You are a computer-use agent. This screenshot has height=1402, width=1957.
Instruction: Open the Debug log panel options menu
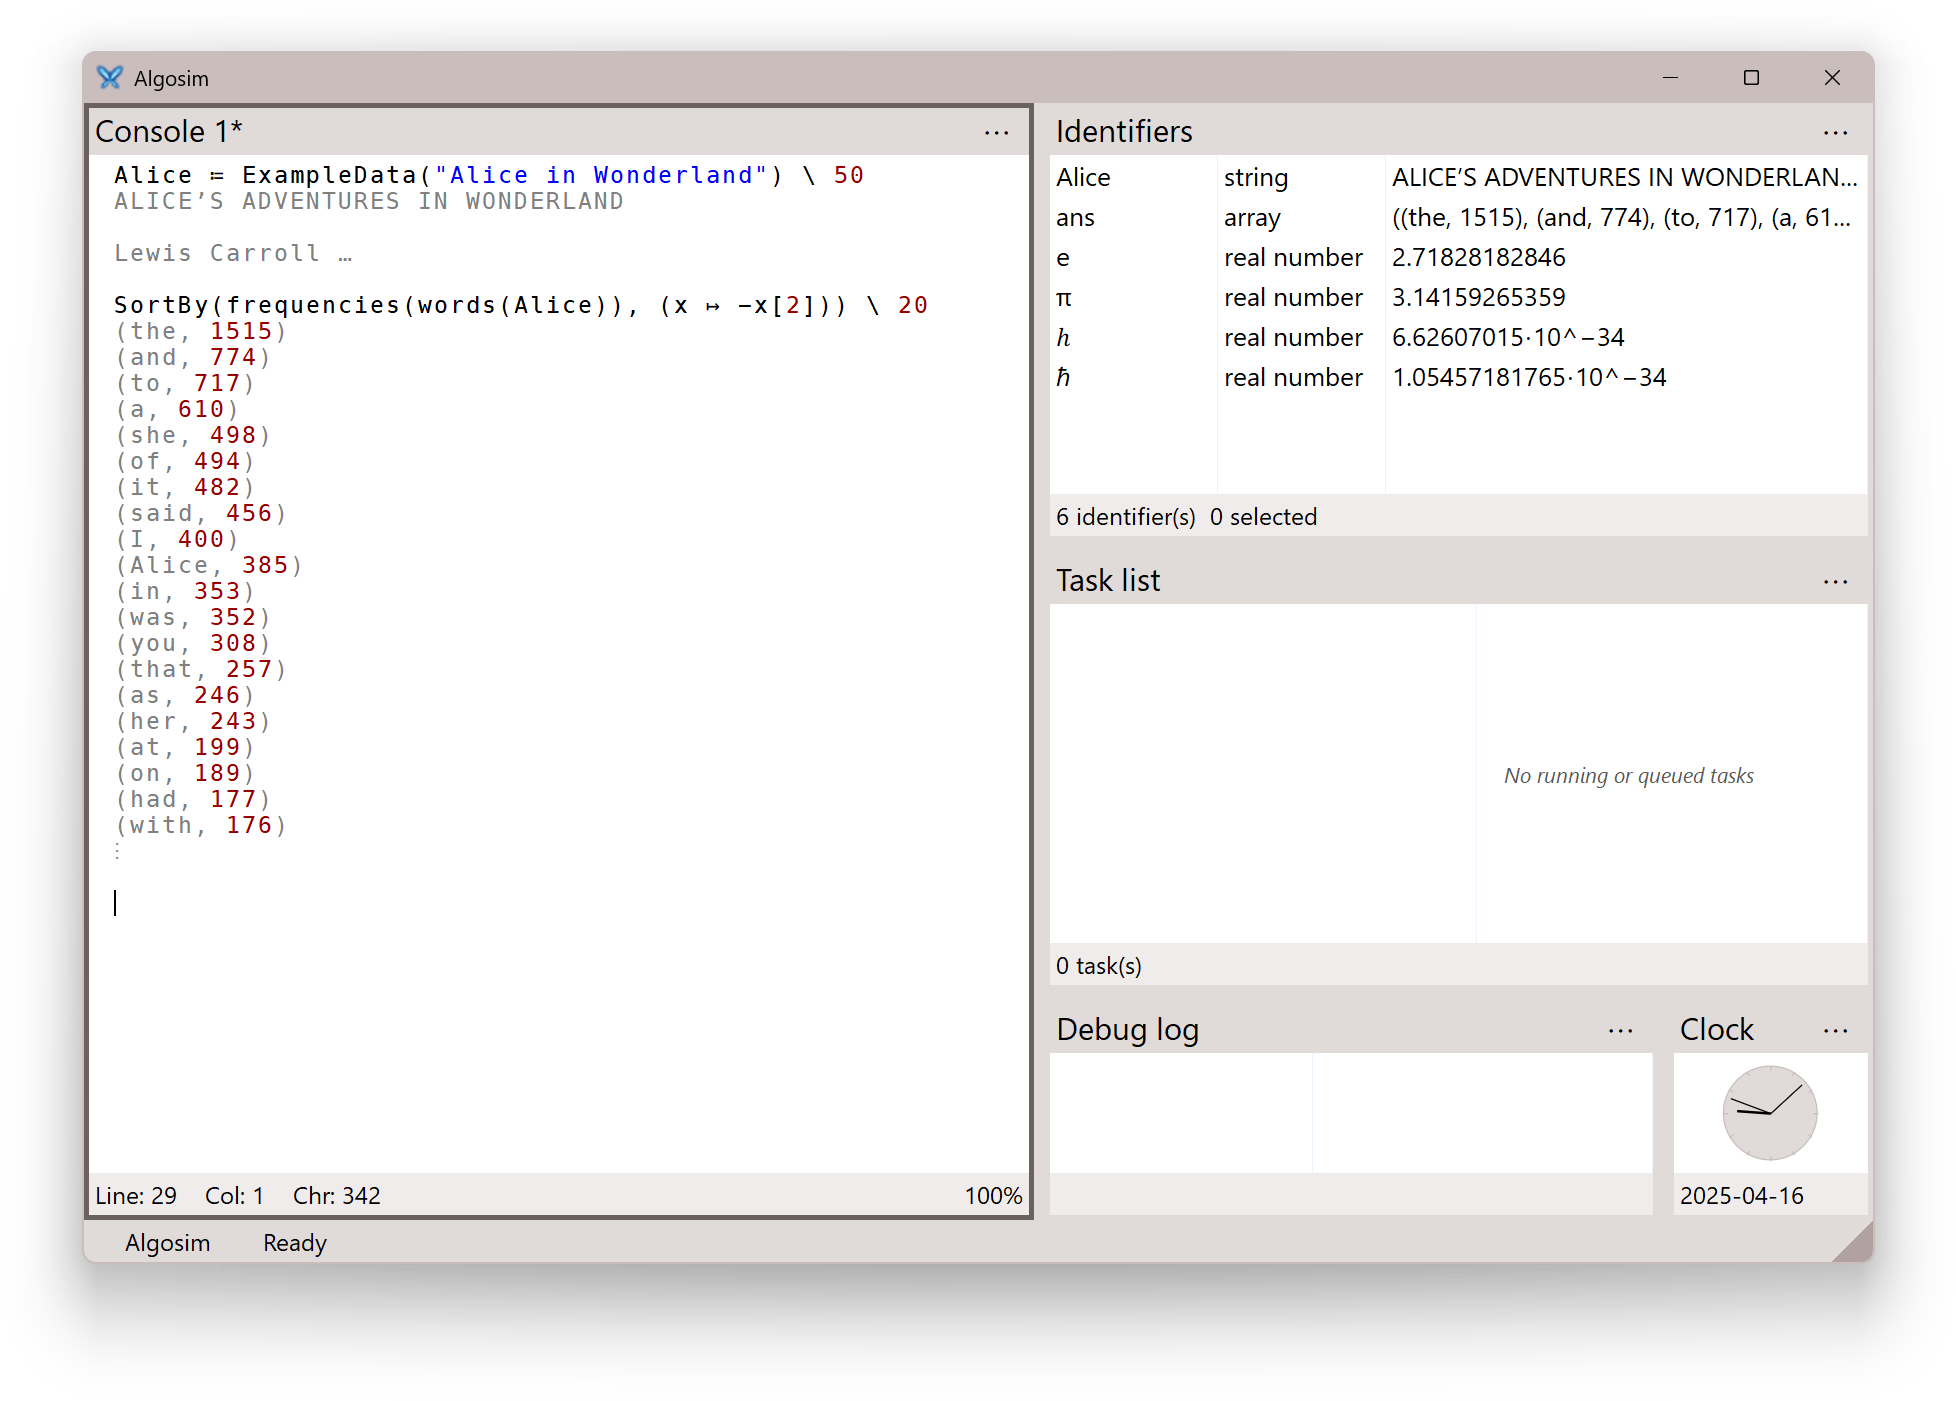(1620, 1031)
